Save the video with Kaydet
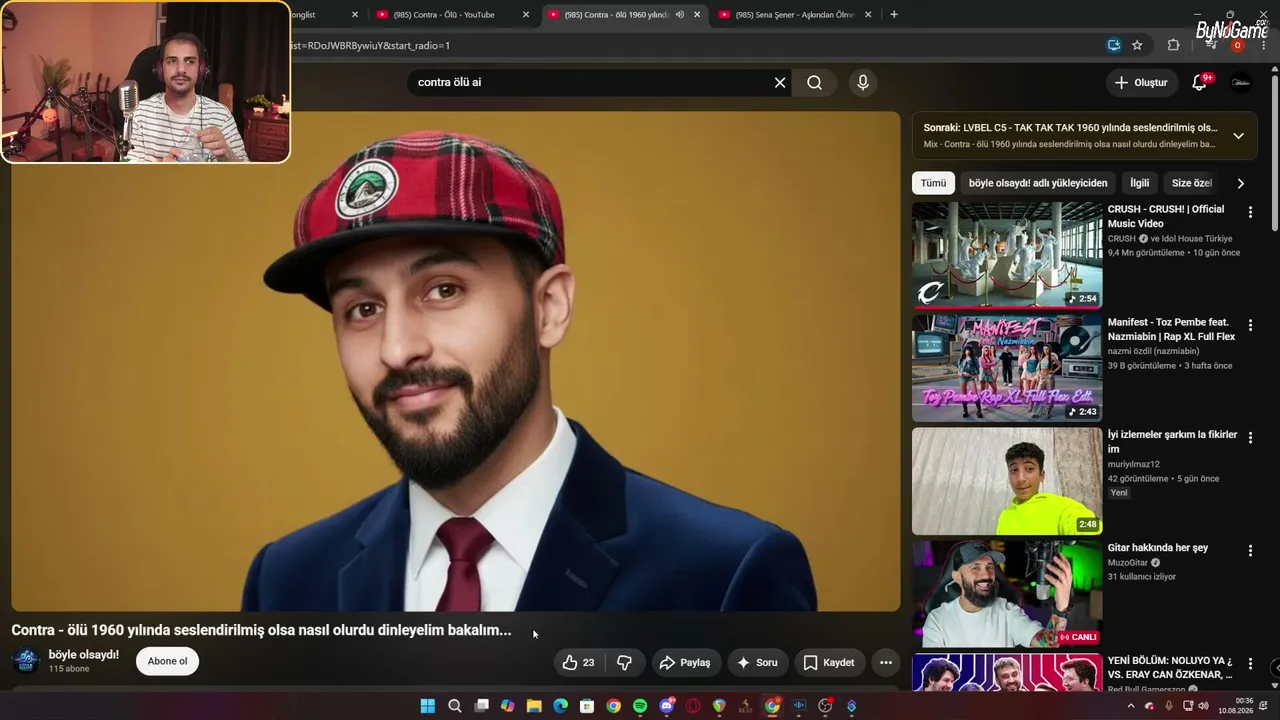This screenshot has height=720, width=1280. pos(829,662)
